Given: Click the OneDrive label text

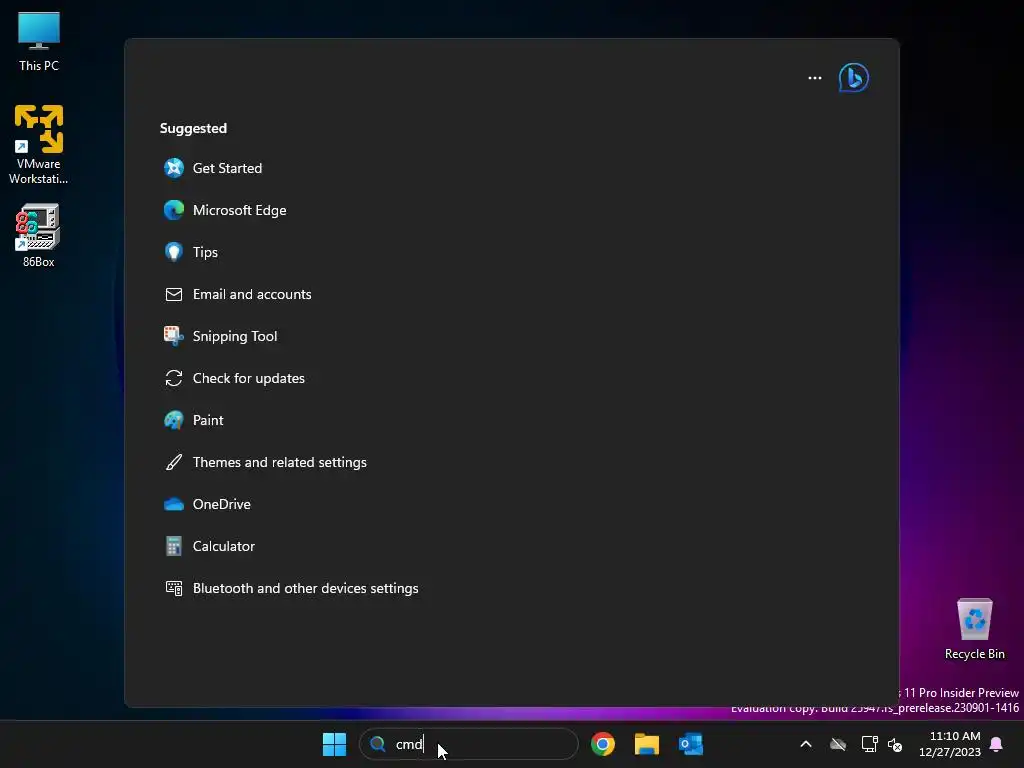Looking at the screenshot, I should click(221, 504).
